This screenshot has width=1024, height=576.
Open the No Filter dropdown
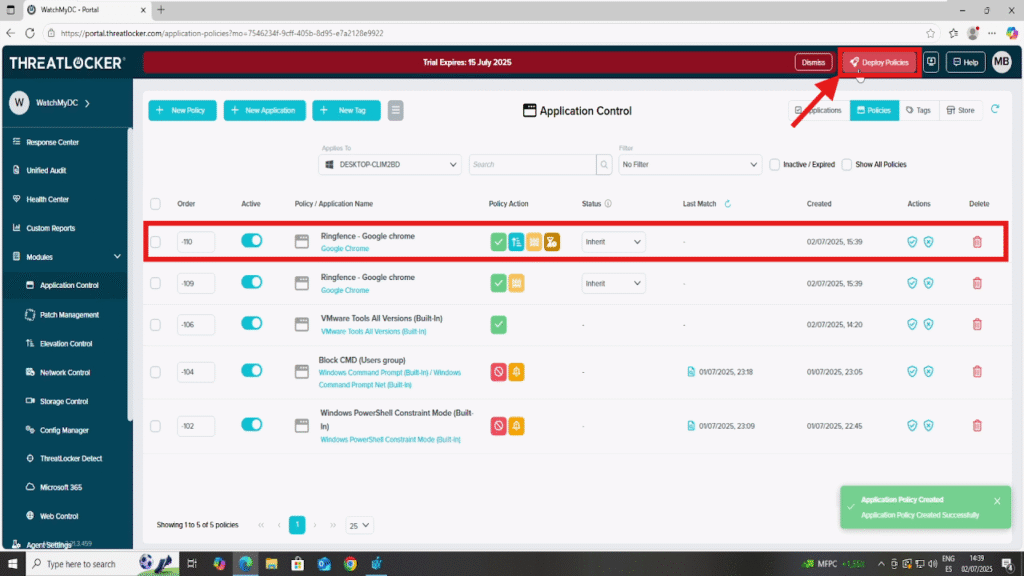[690, 165]
